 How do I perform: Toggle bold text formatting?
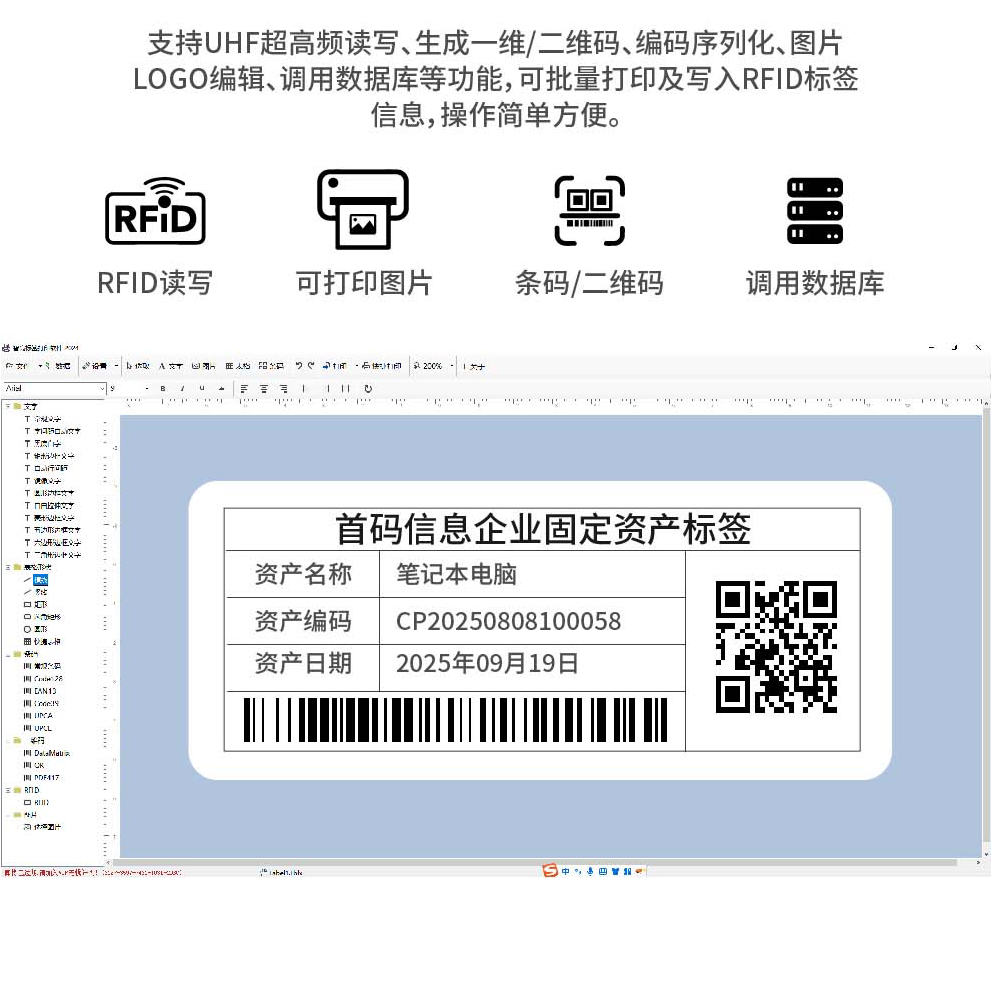163,388
